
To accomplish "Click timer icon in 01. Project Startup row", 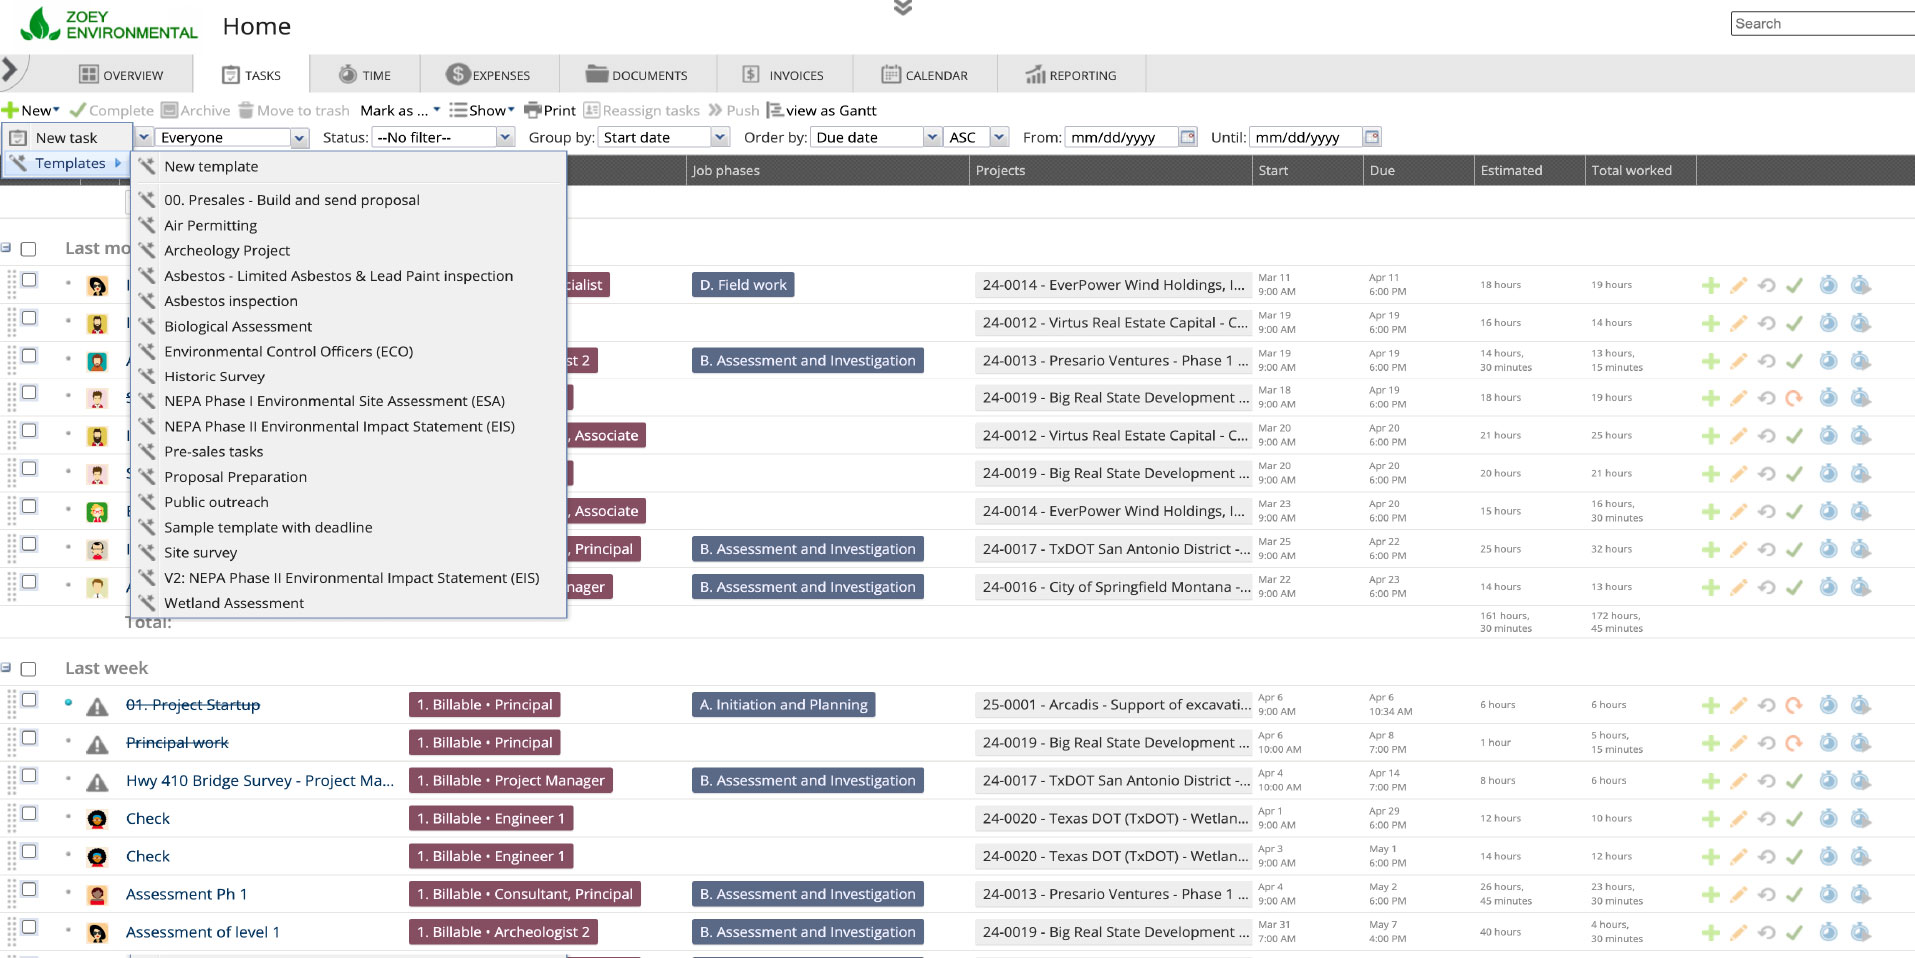I will [x=1827, y=705].
